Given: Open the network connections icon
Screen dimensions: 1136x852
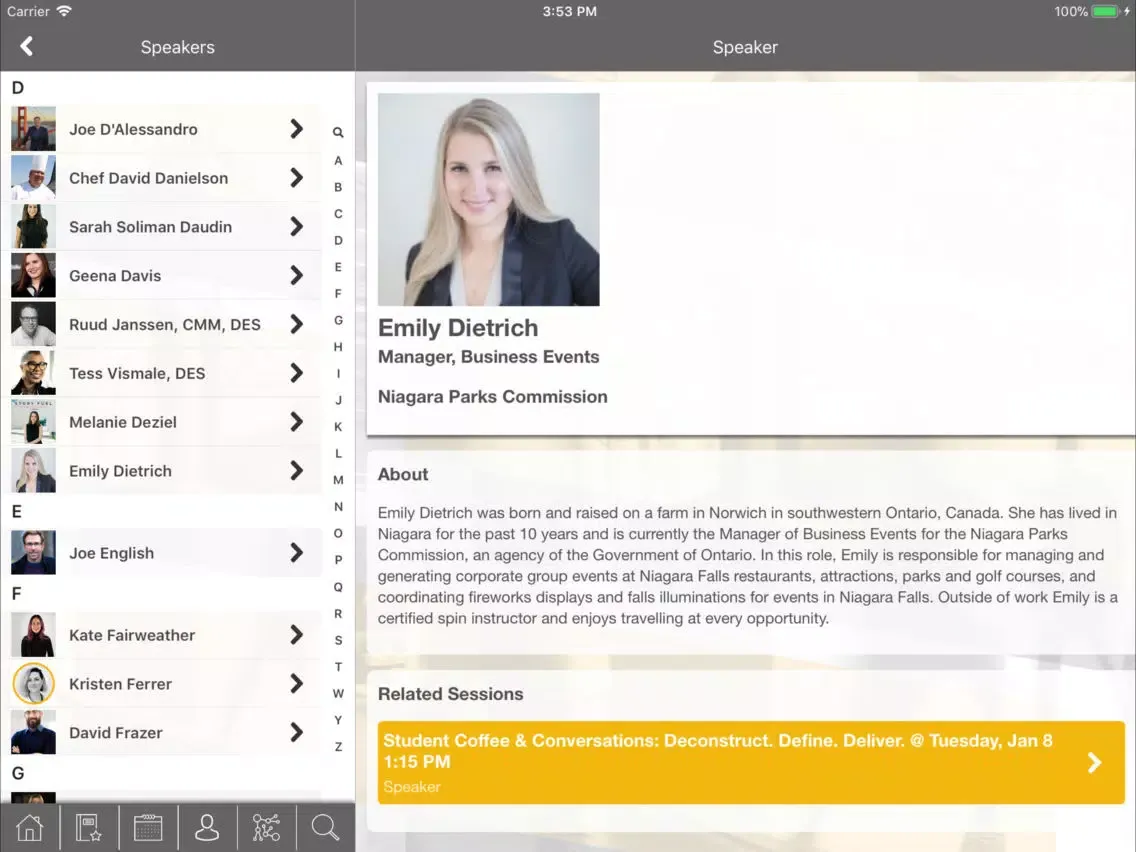Looking at the screenshot, I should coord(266,827).
